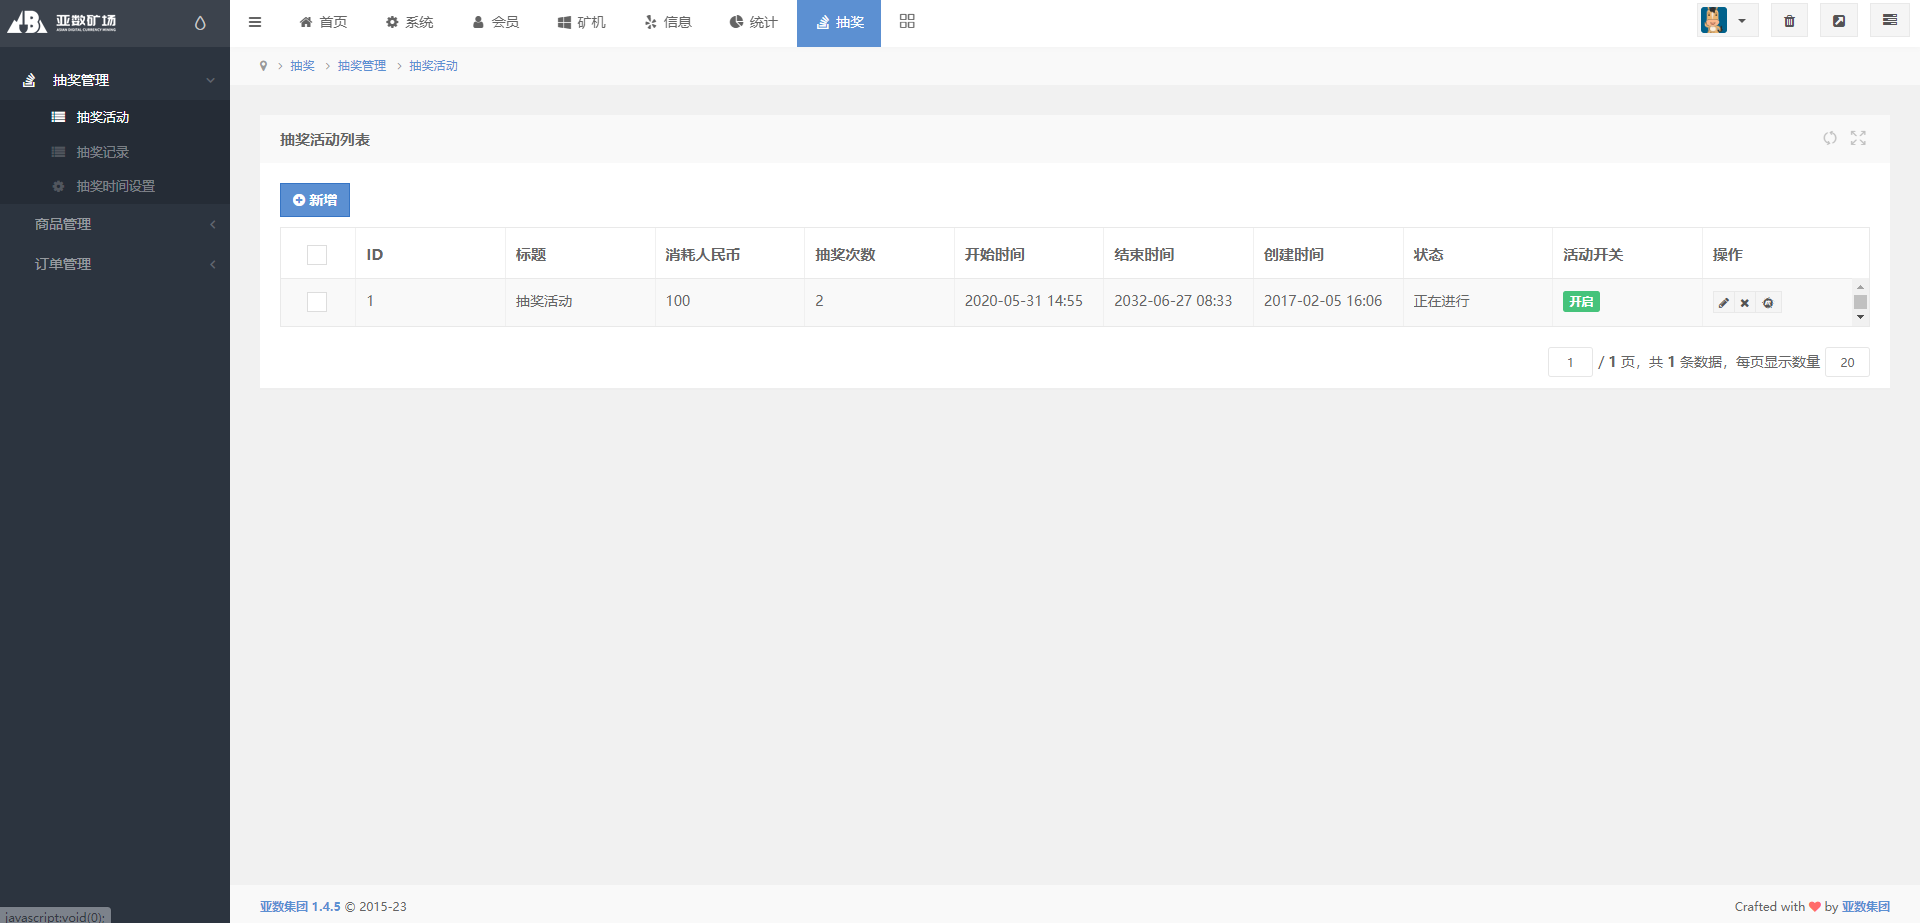Screen dimensions: 1920x923
Task: Check the checkbox for row ID 1
Action: pos(317,302)
